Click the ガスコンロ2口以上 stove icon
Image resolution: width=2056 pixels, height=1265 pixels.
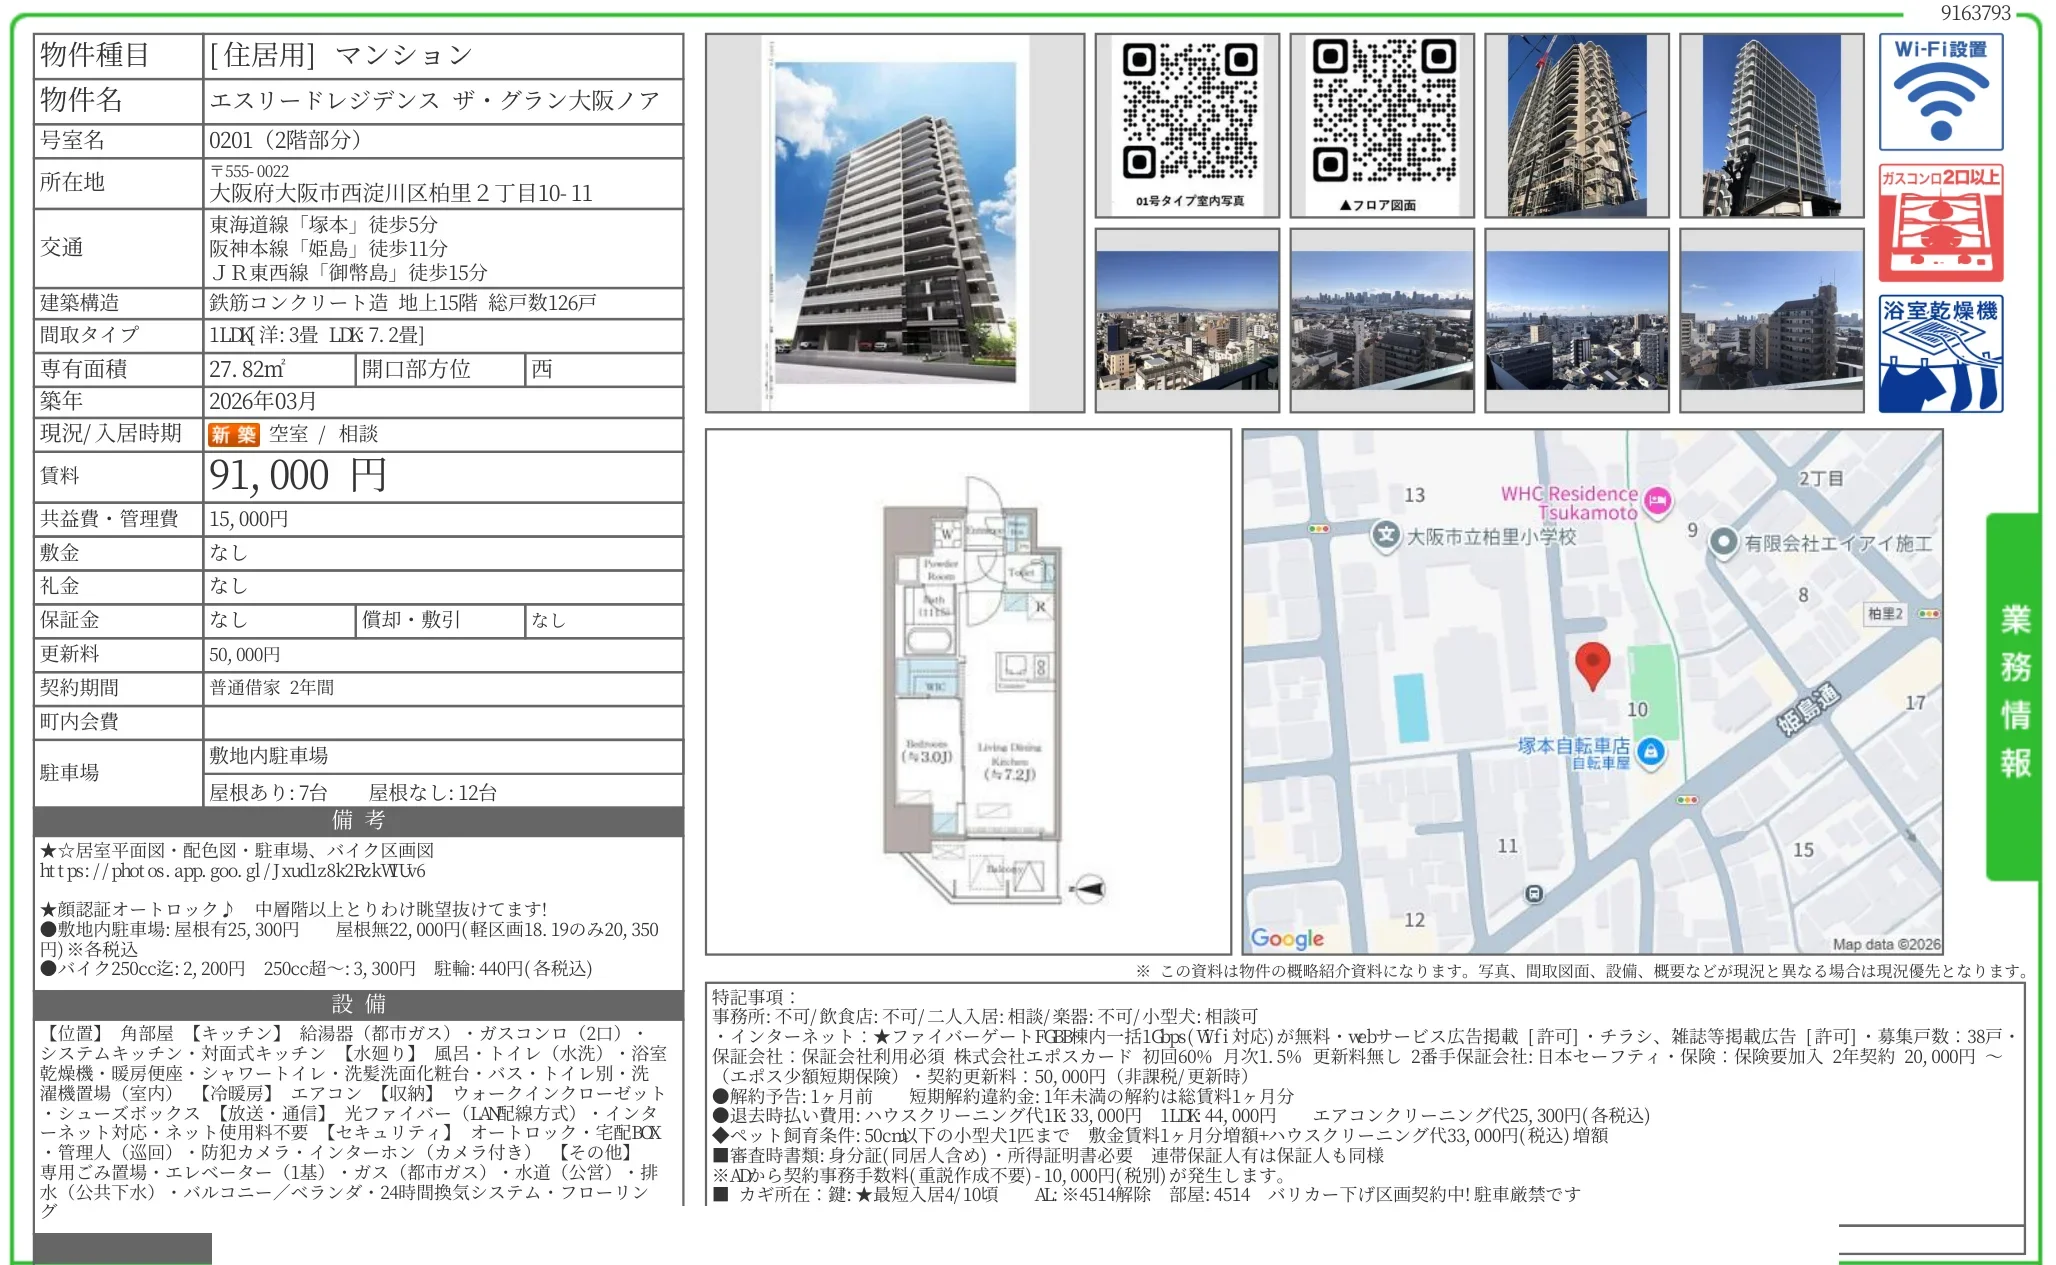tap(1940, 223)
